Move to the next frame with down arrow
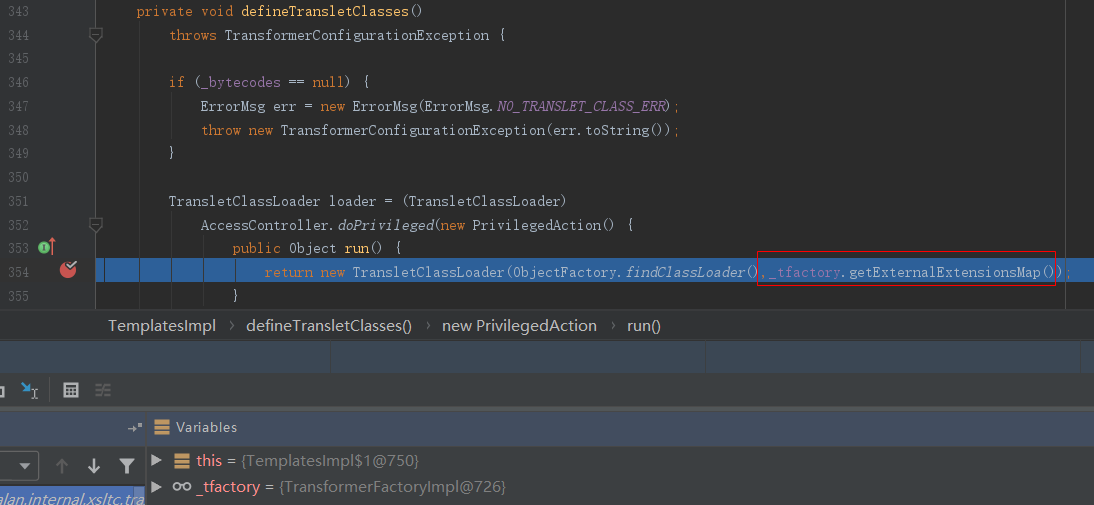The height and width of the screenshot is (505, 1094). 94,465
